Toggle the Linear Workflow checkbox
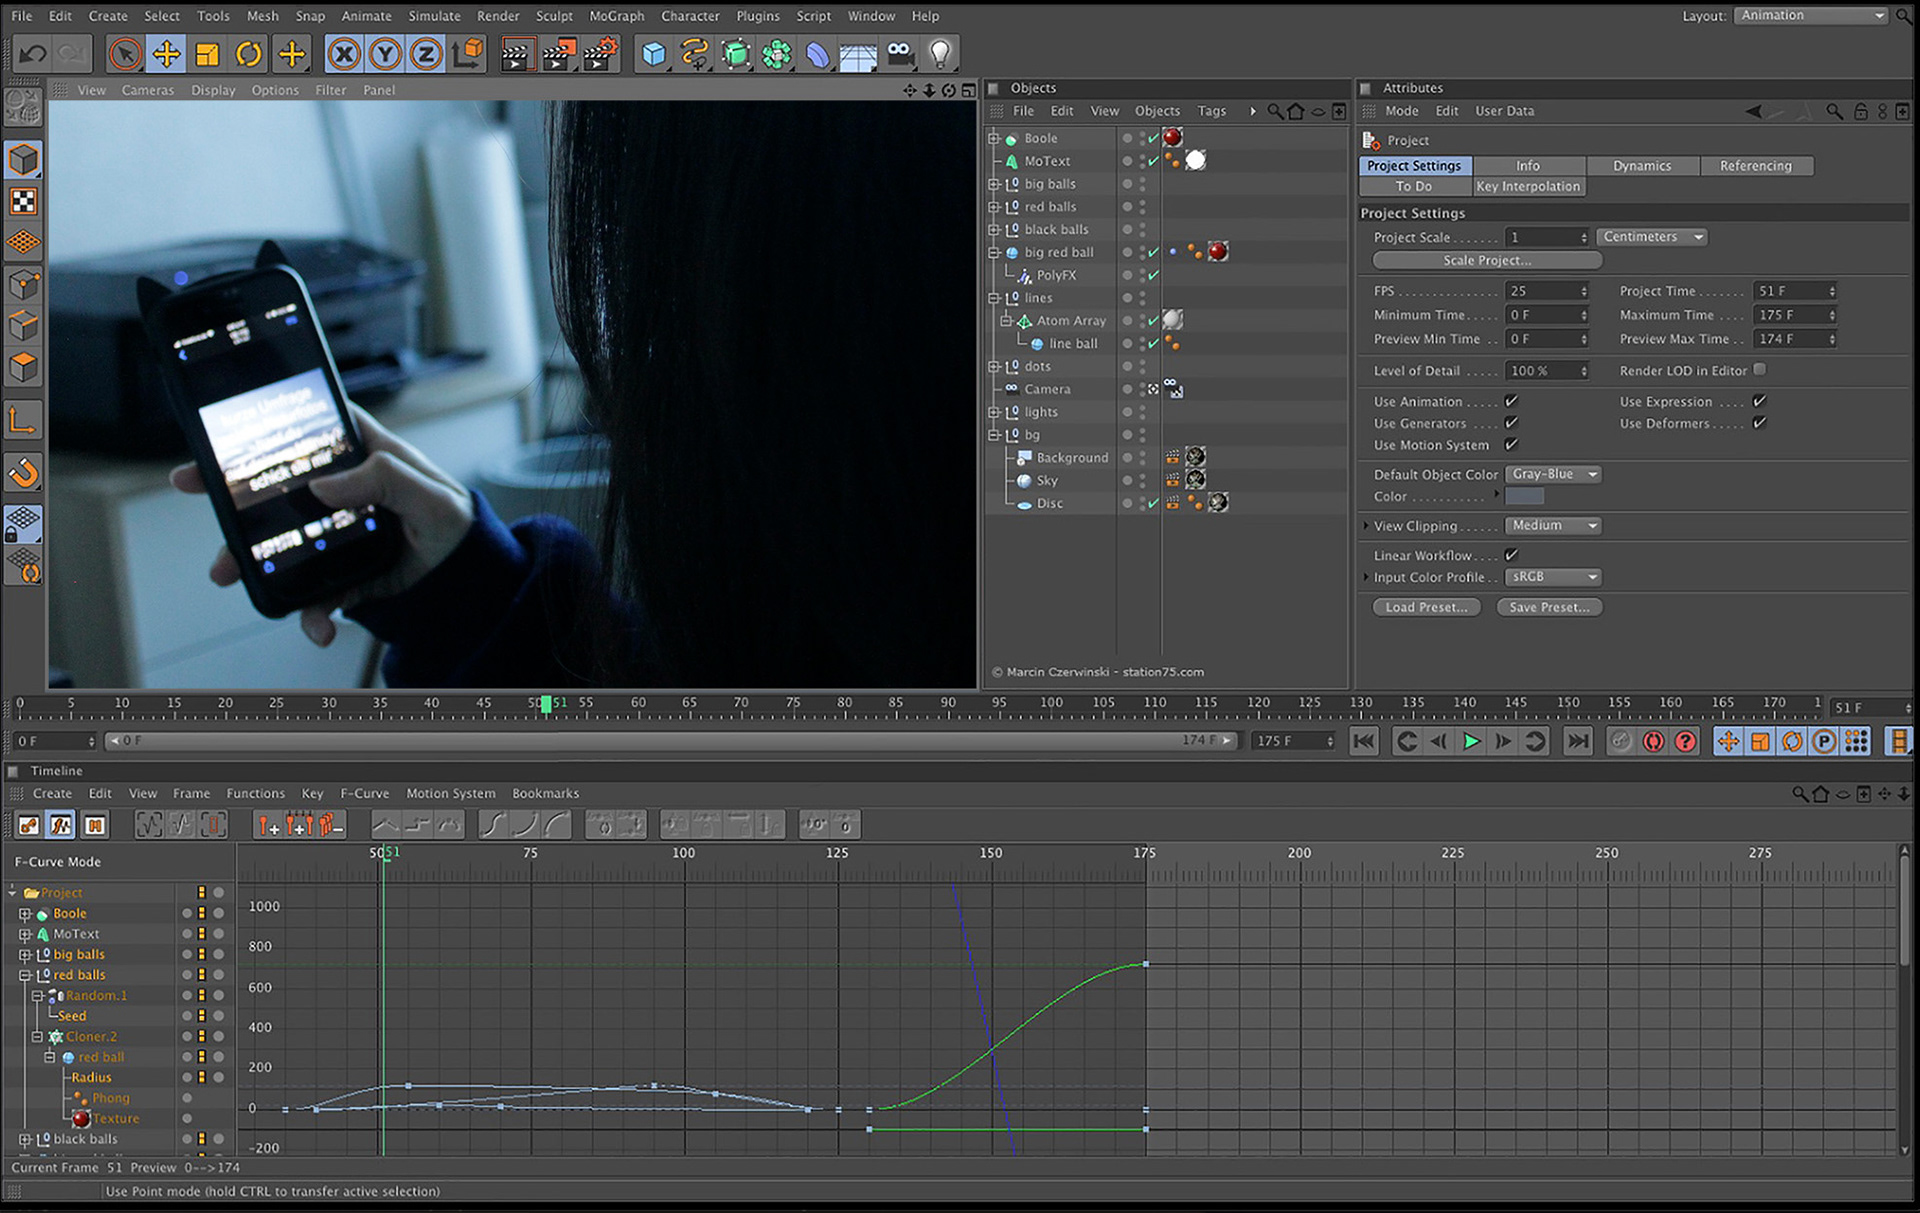 click(x=1511, y=555)
